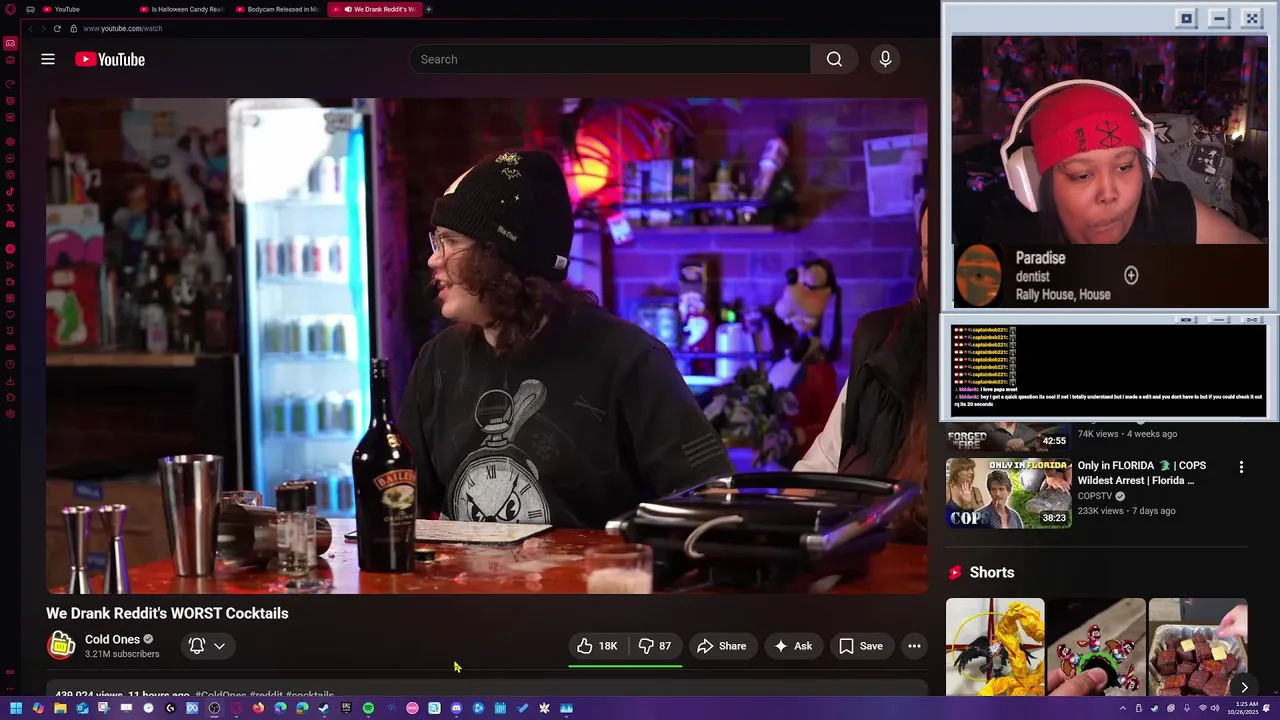Select the We Drank Reddit's tab

tap(375, 9)
